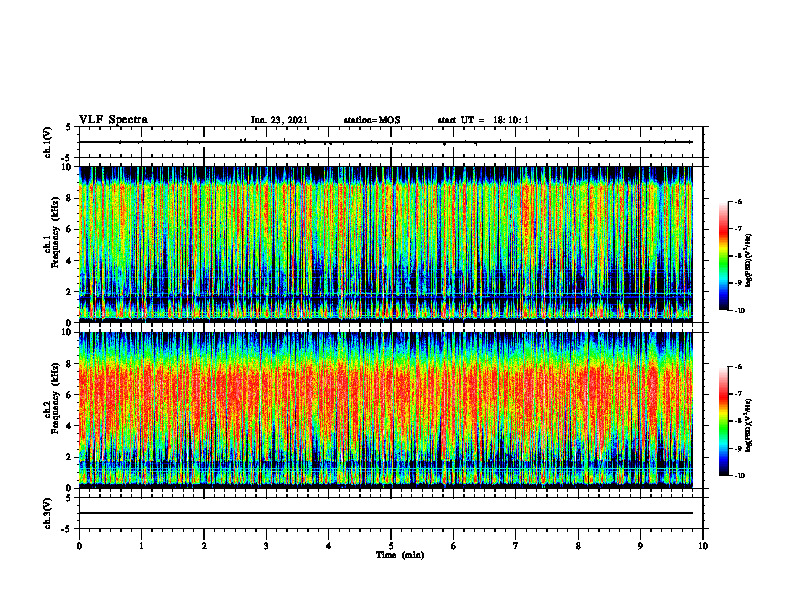Click "-8" label on ch.2 color scale

coord(738,421)
